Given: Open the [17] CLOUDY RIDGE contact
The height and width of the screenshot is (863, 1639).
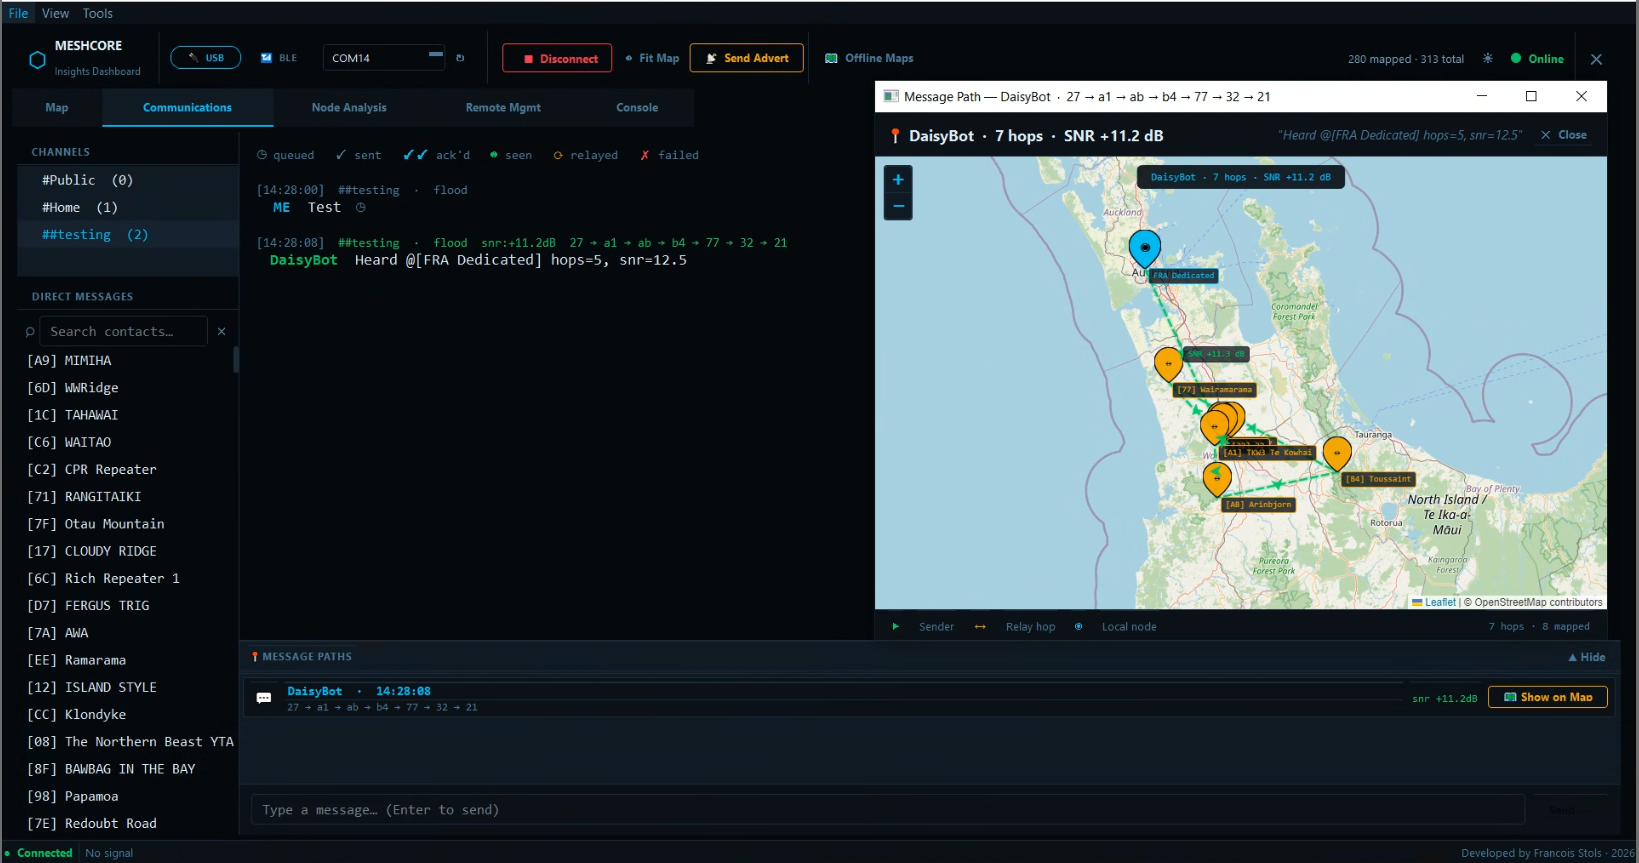Looking at the screenshot, I should (x=128, y=551).
